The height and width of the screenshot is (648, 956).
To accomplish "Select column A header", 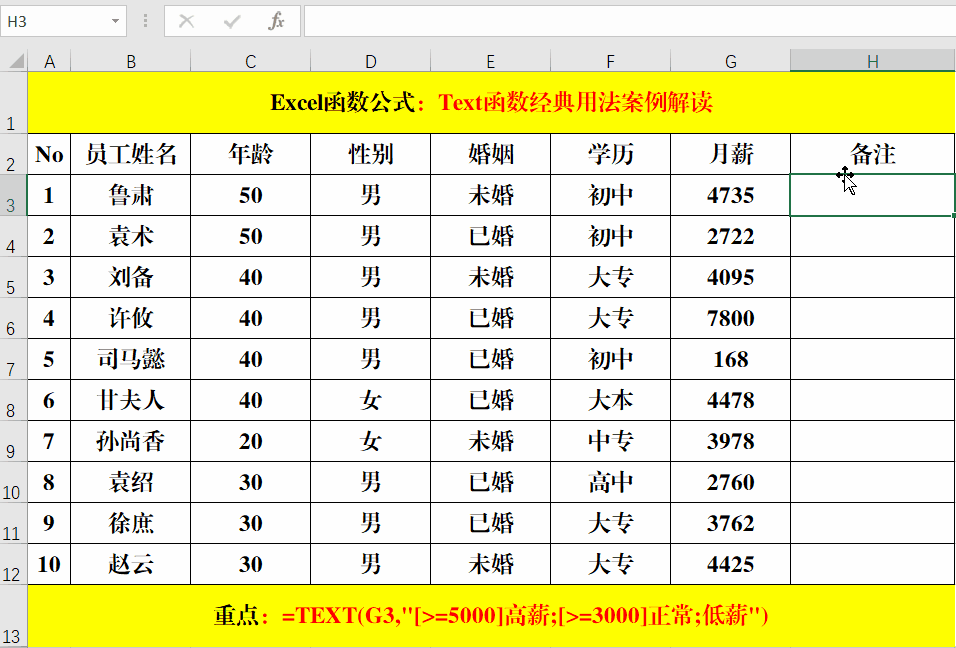I will 49,61.
